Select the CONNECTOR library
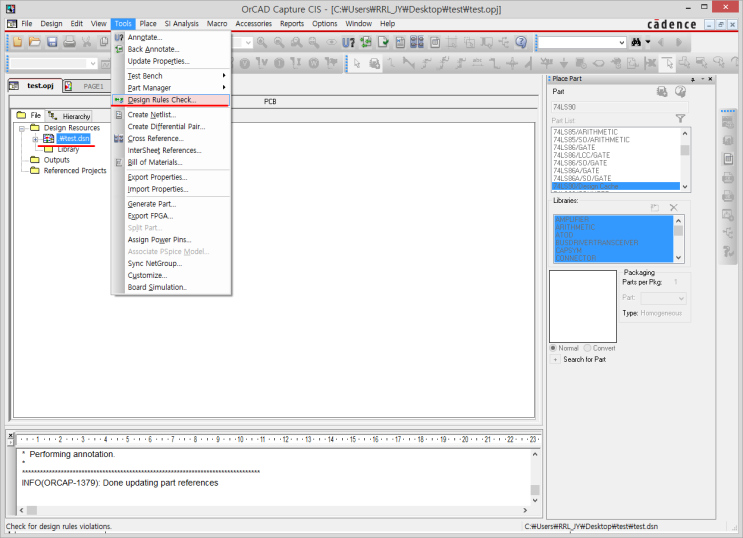 pos(576,258)
